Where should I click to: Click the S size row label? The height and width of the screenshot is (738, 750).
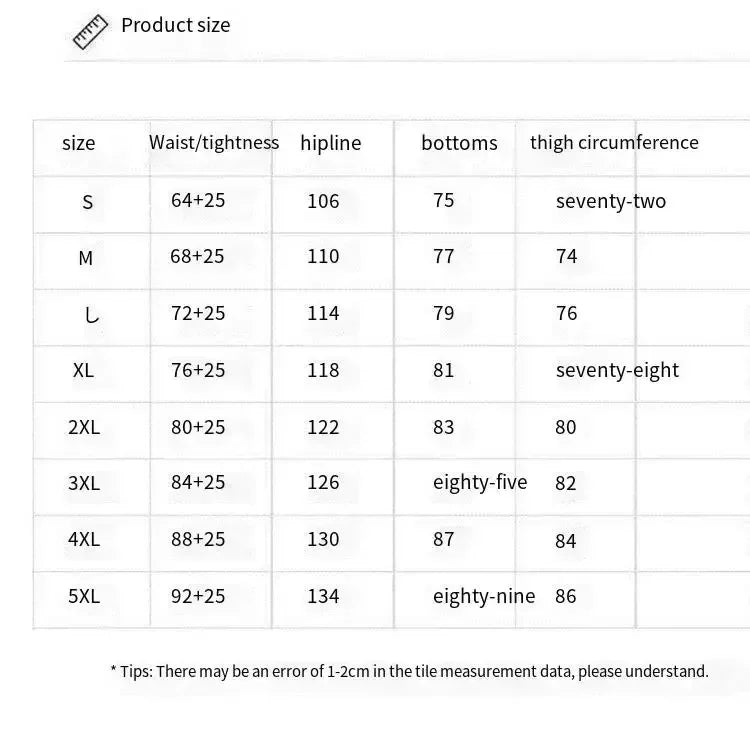87,202
